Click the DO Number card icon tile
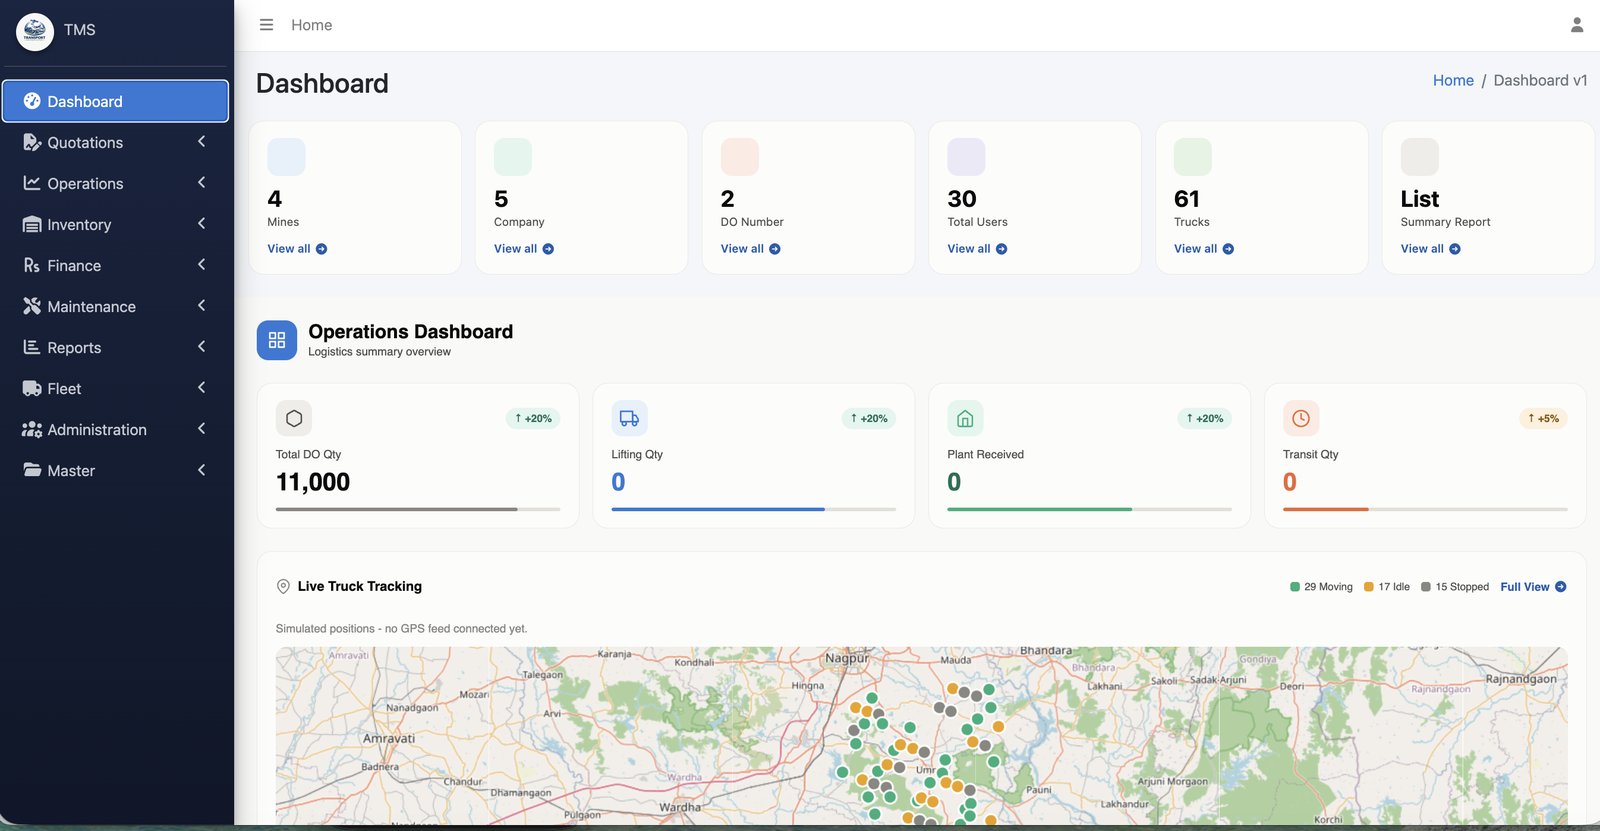Screen dimensions: 1600x831 pyautogui.click(x=740, y=157)
